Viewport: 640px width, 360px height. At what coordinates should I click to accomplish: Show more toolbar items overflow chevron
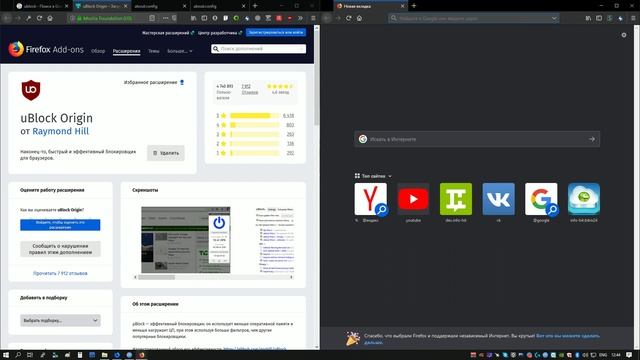click(300, 18)
